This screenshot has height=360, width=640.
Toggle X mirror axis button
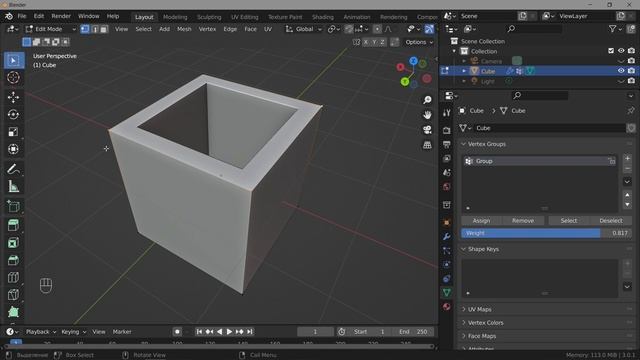[x=366, y=42]
